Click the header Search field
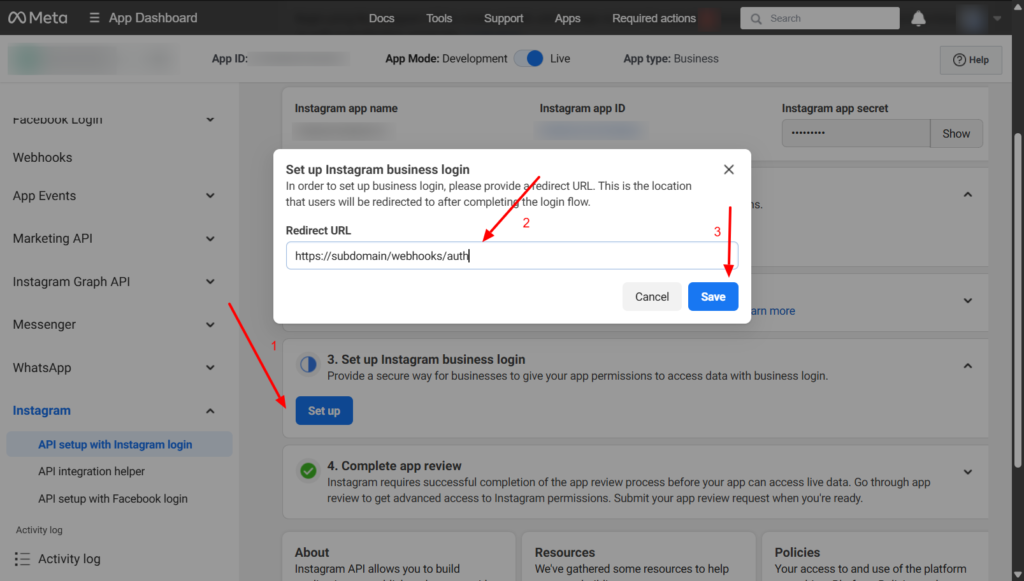 (820, 18)
